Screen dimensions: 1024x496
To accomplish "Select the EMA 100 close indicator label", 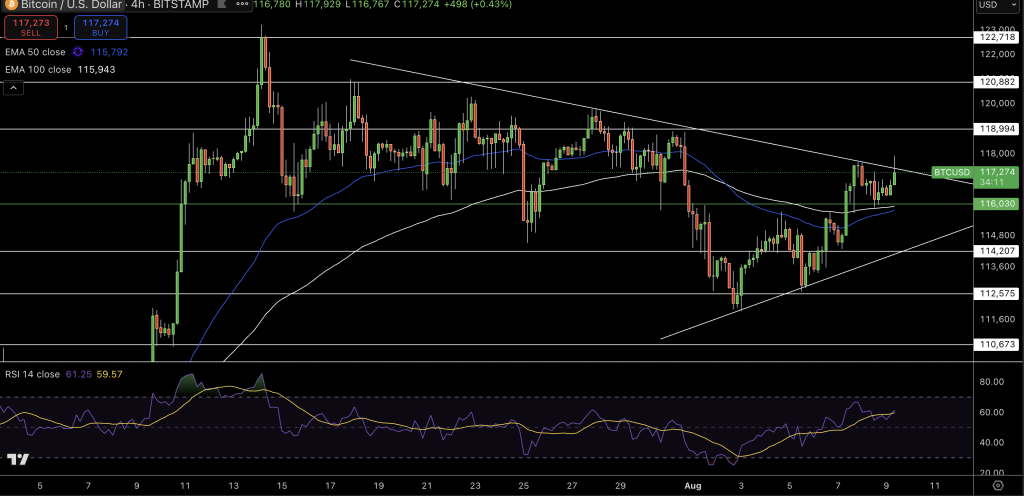I will (38, 69).
